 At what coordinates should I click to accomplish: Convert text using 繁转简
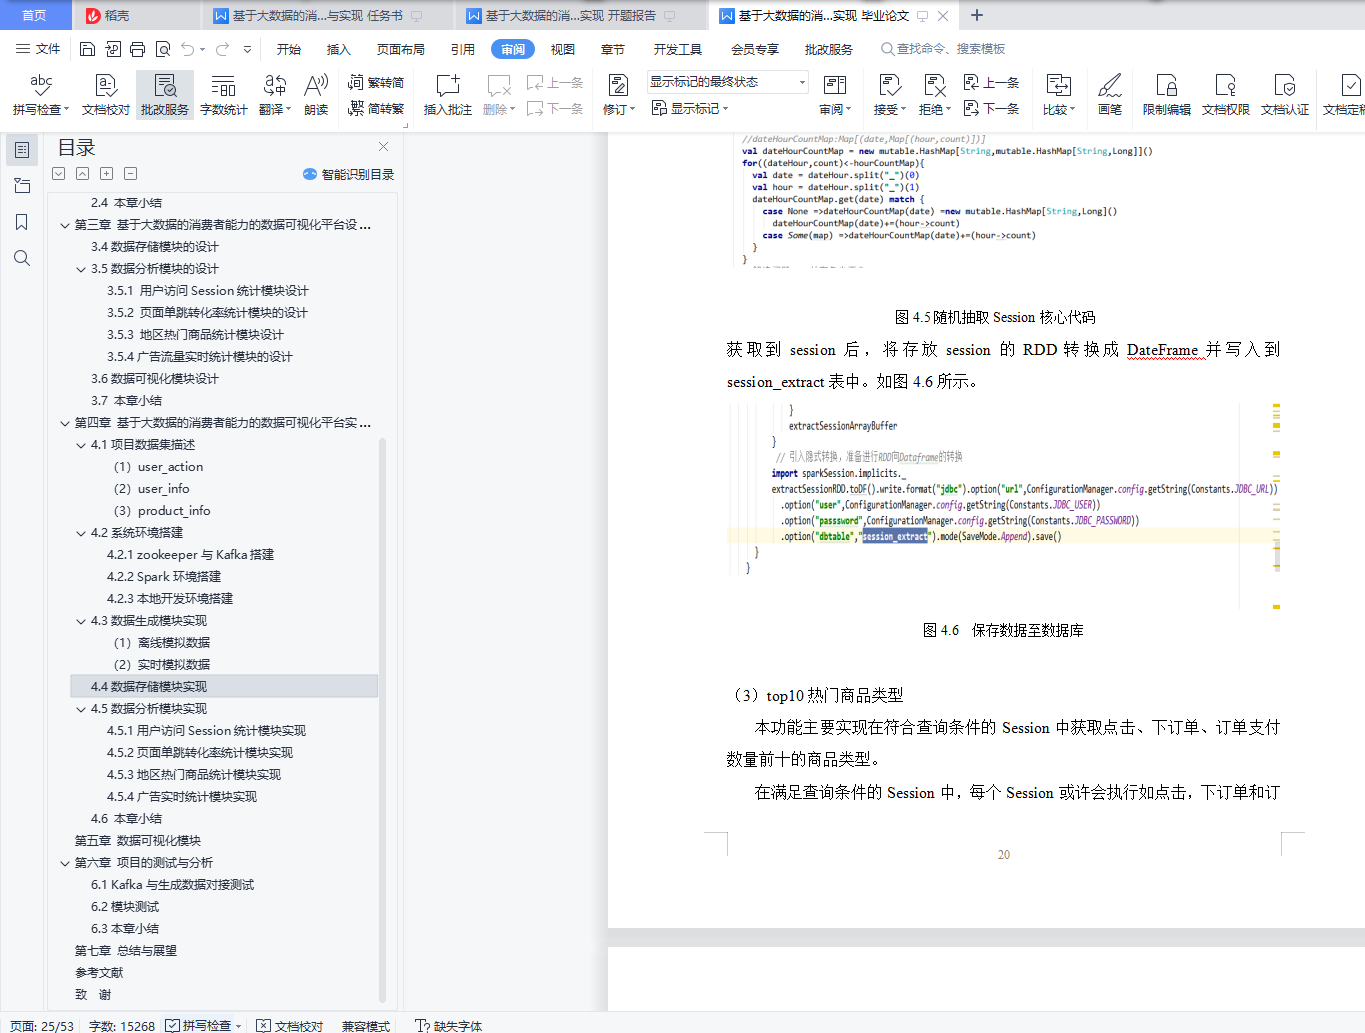pyautogui.click(x=376, y=82)
